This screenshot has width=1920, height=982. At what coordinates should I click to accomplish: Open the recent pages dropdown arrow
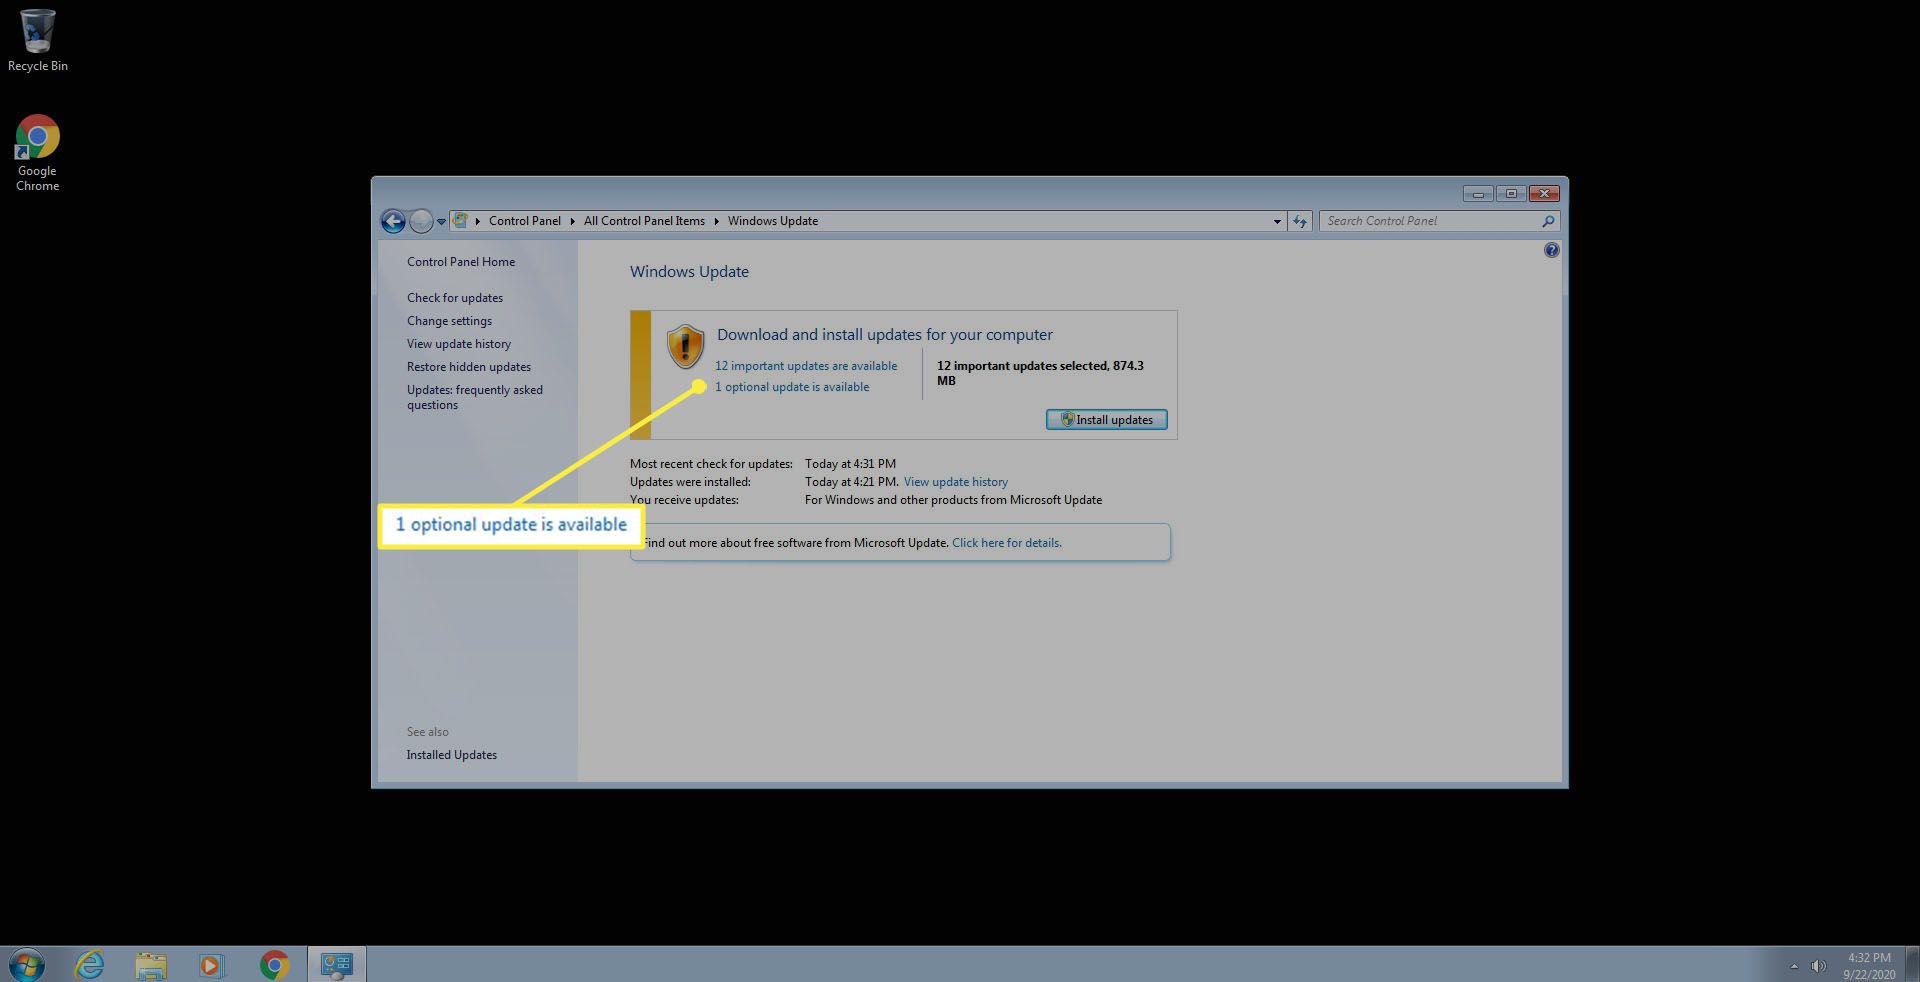[x=441, y=222]
